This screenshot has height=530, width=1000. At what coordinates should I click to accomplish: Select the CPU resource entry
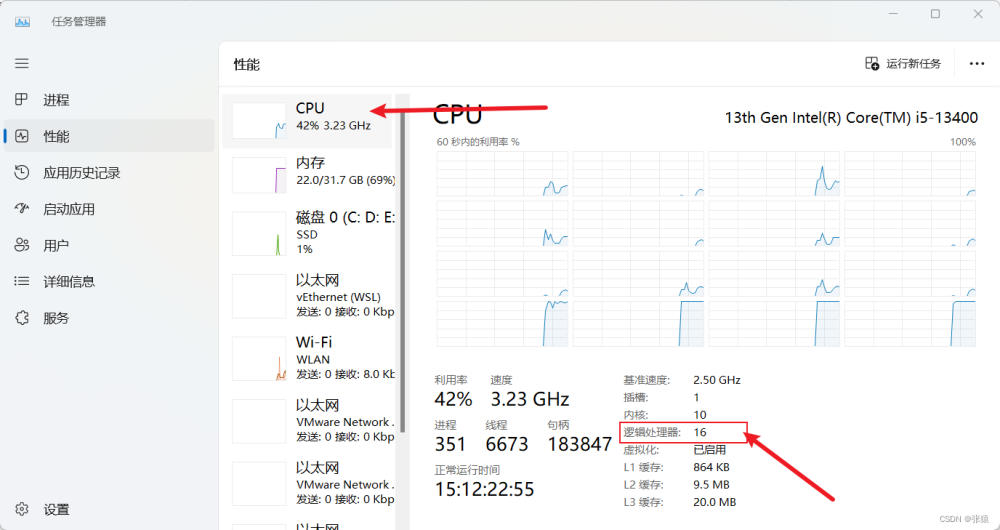[307, 121]
